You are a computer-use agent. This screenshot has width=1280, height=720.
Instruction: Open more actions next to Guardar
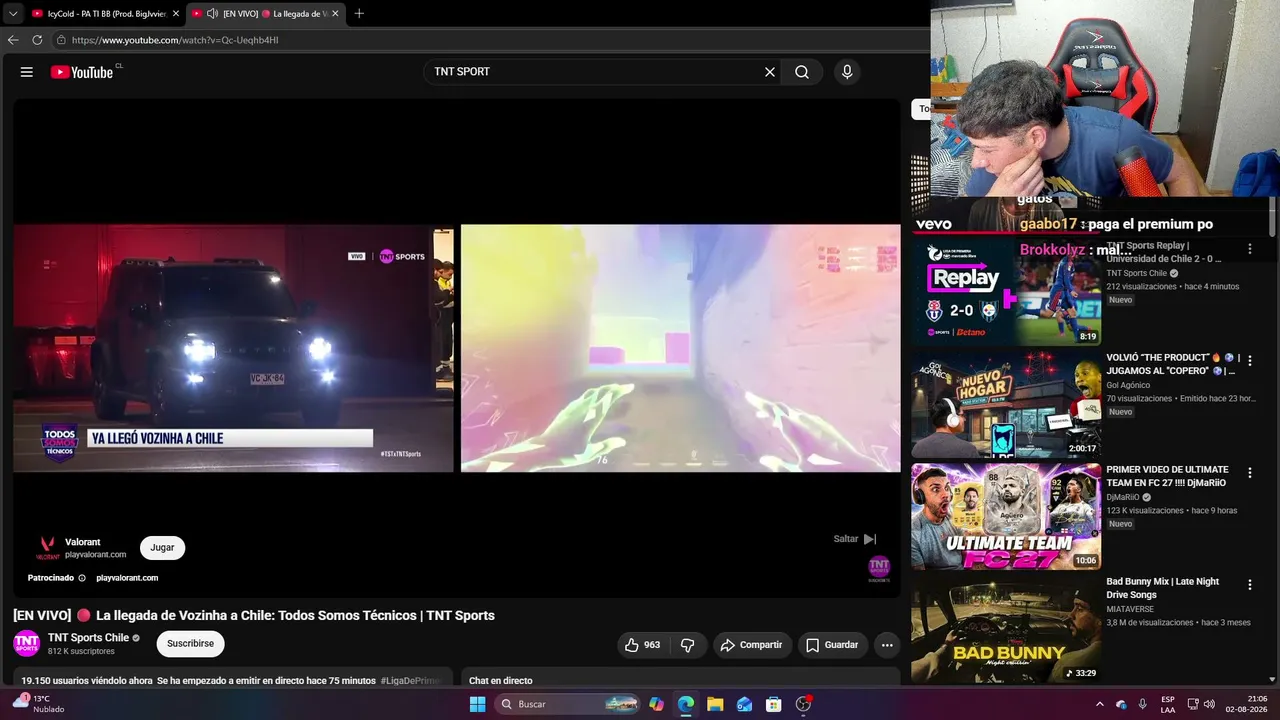886,645
